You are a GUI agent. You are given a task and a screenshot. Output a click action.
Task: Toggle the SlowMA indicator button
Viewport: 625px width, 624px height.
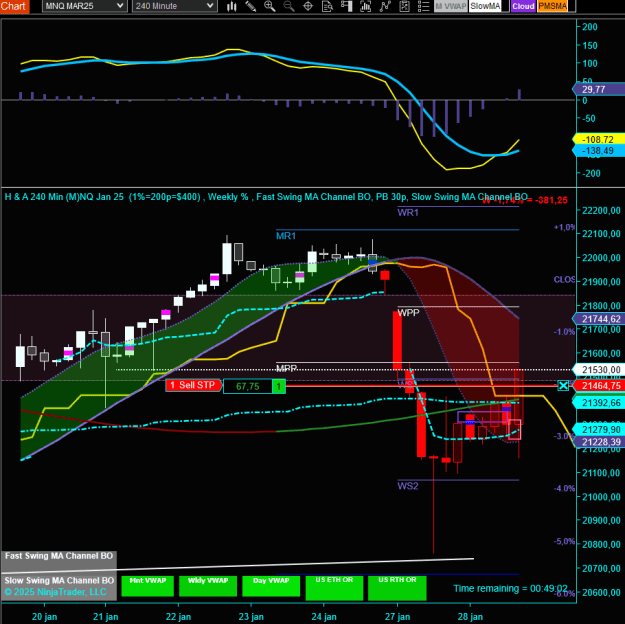tap(485, 6)
